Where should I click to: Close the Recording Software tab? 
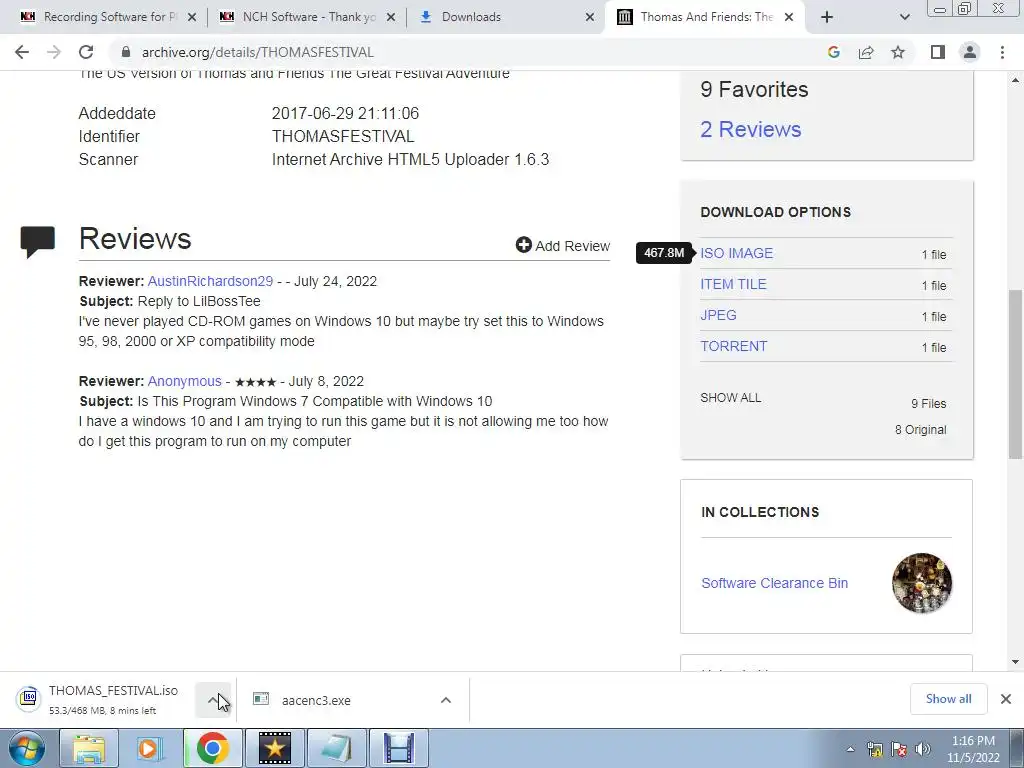point(192,17)
